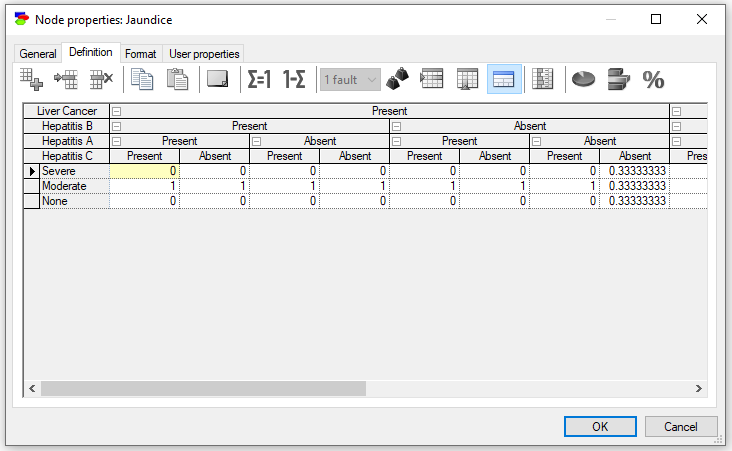Copy the selected table cells
This screenshot has width=732, height=451.
point(142,79)
